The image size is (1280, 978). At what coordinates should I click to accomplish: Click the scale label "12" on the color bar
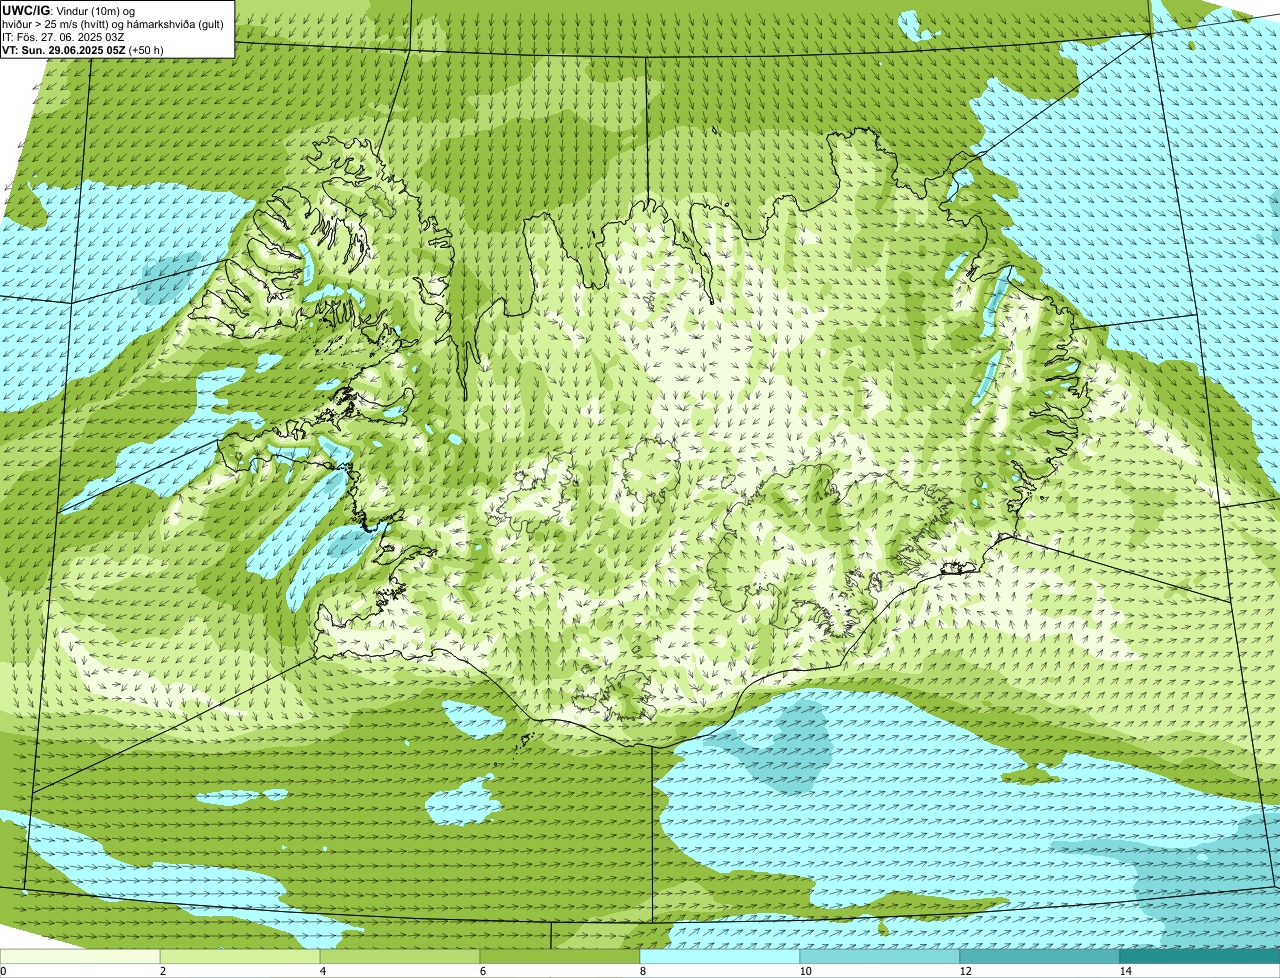[965, 971]
